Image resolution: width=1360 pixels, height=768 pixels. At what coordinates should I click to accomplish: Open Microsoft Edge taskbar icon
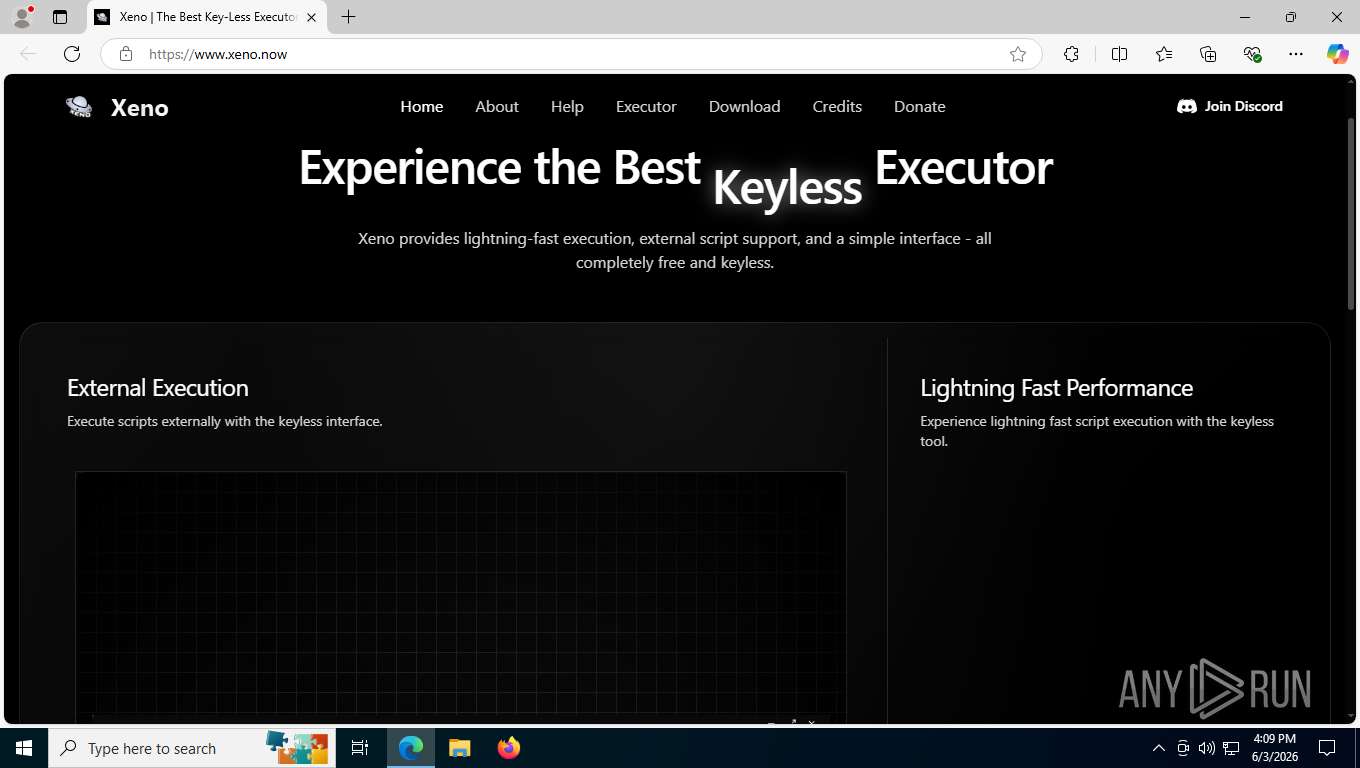tap(411, 748)
